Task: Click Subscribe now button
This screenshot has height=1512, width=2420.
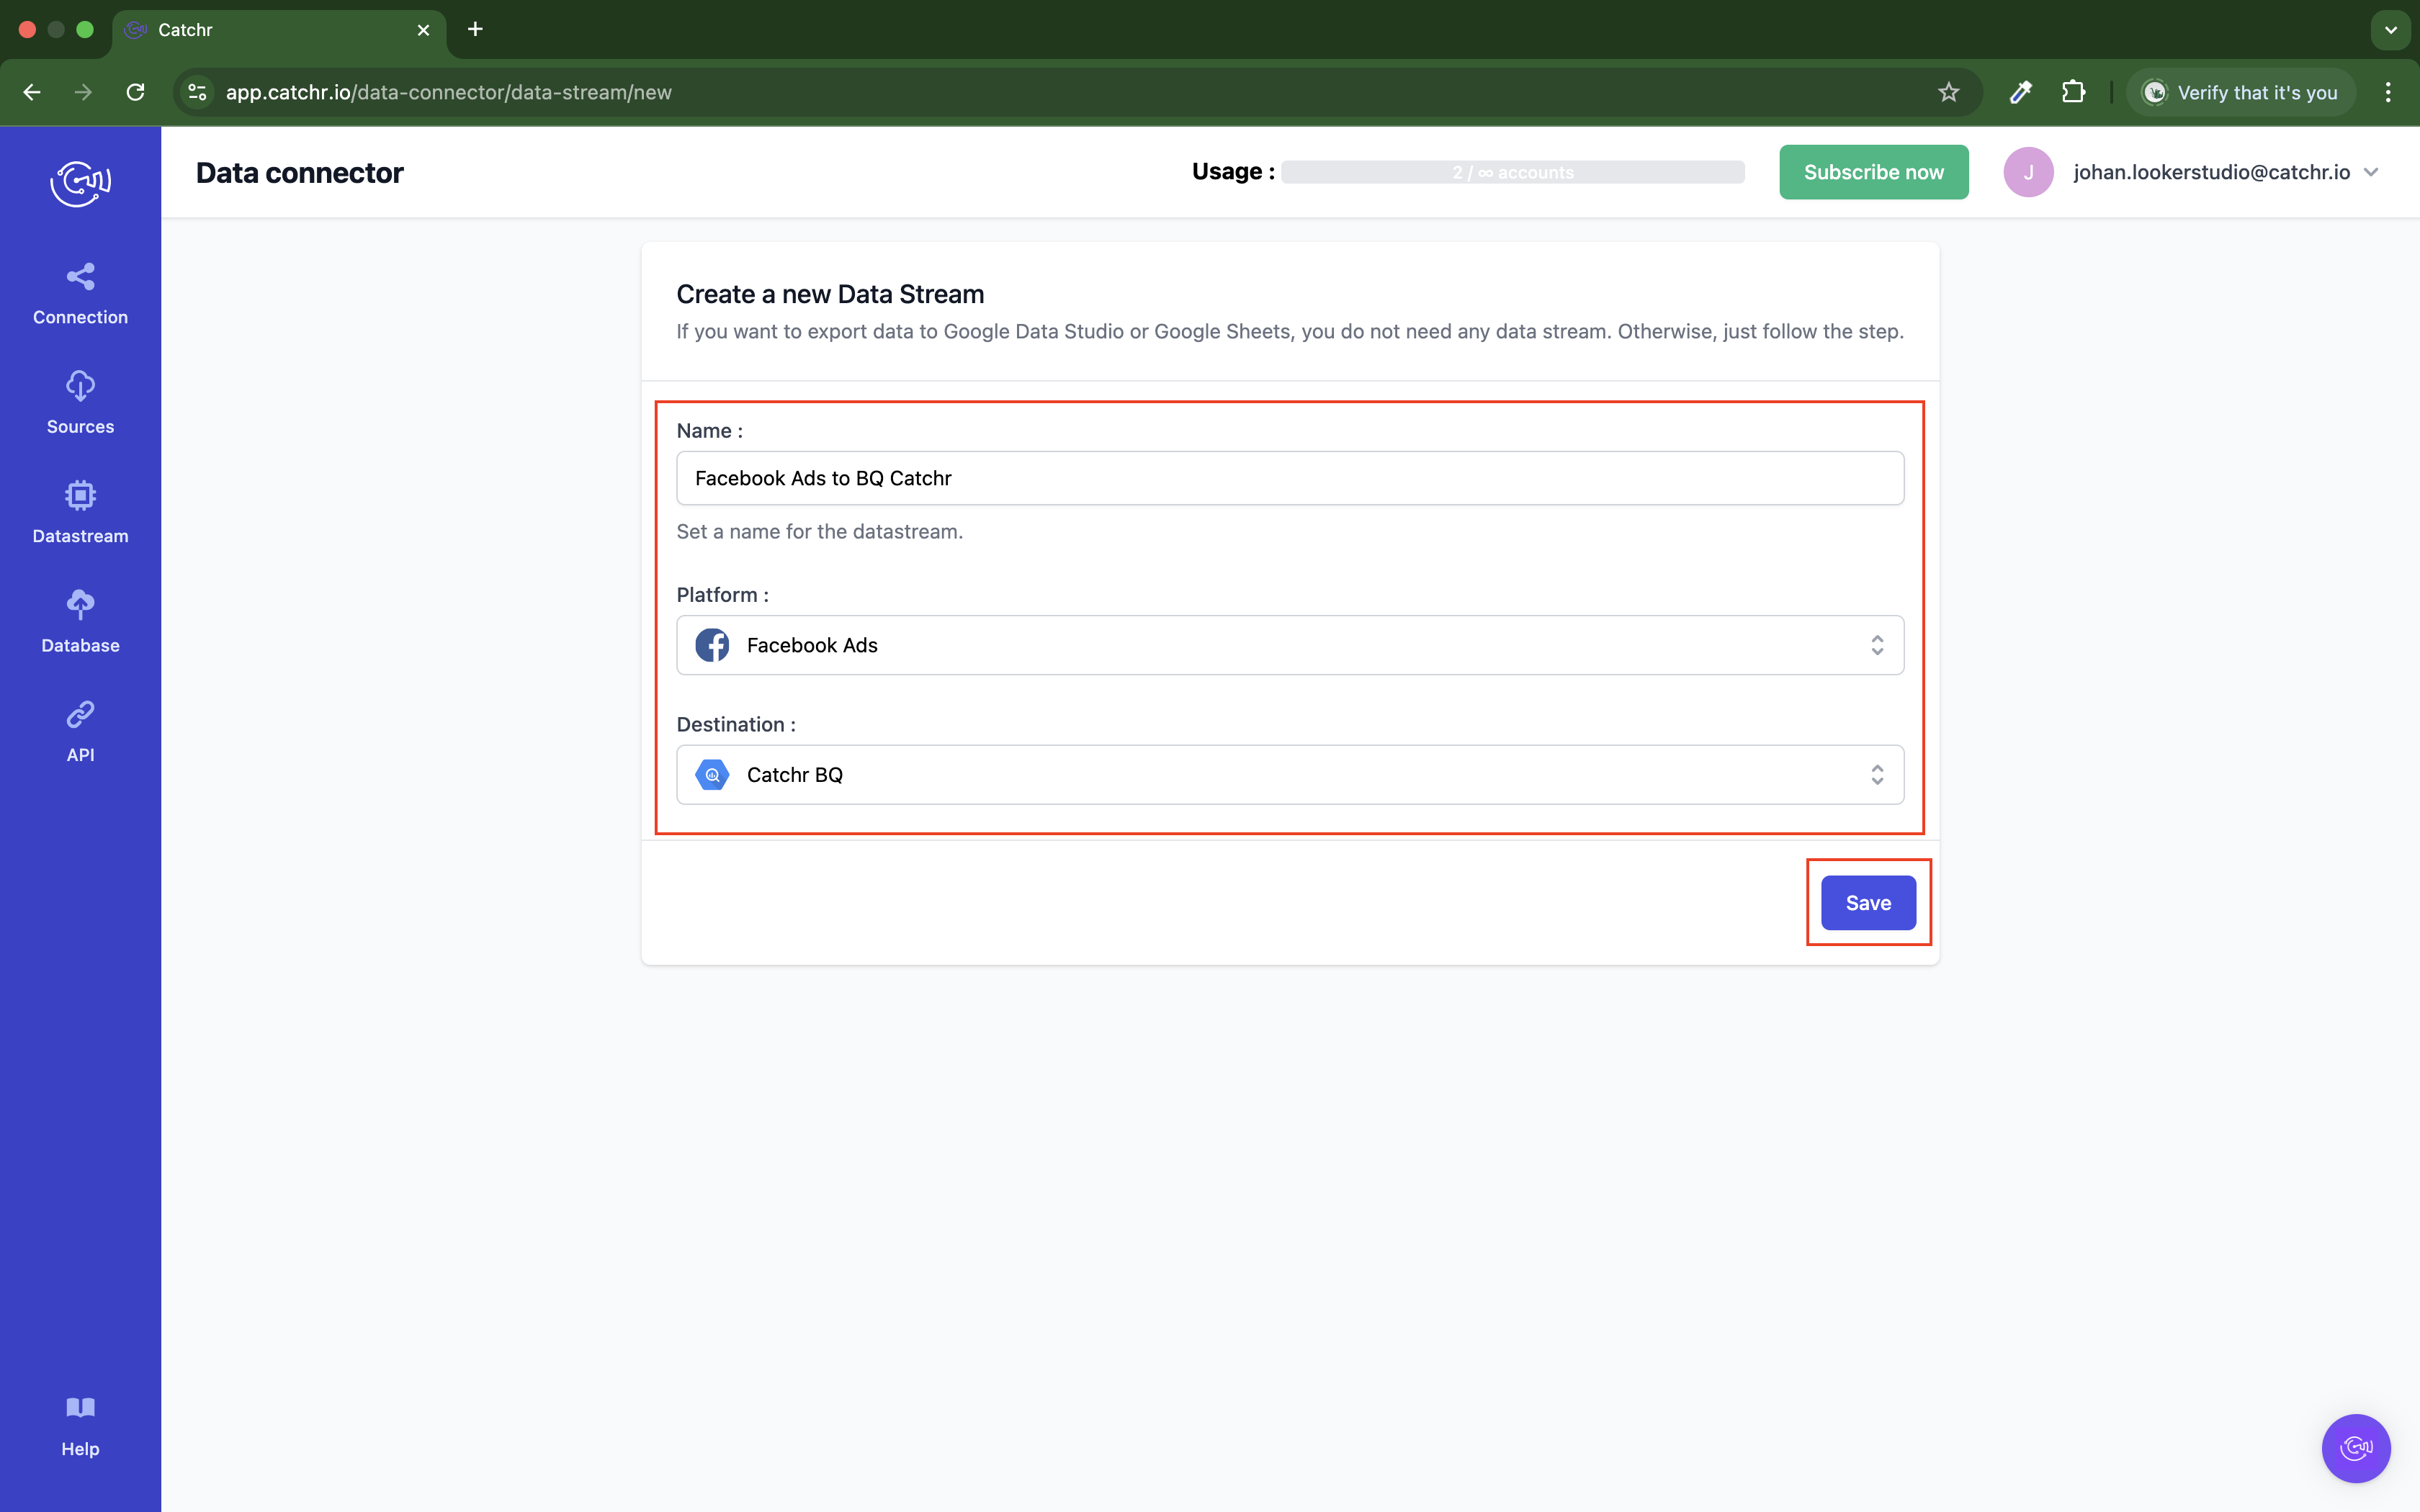Action: 1873,172
